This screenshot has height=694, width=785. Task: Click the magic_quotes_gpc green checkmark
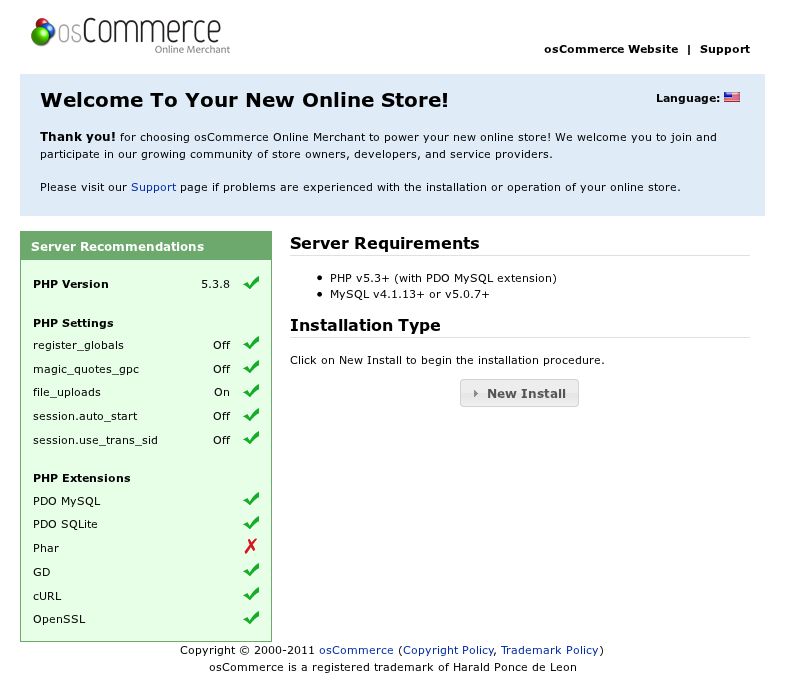[251, 368]
